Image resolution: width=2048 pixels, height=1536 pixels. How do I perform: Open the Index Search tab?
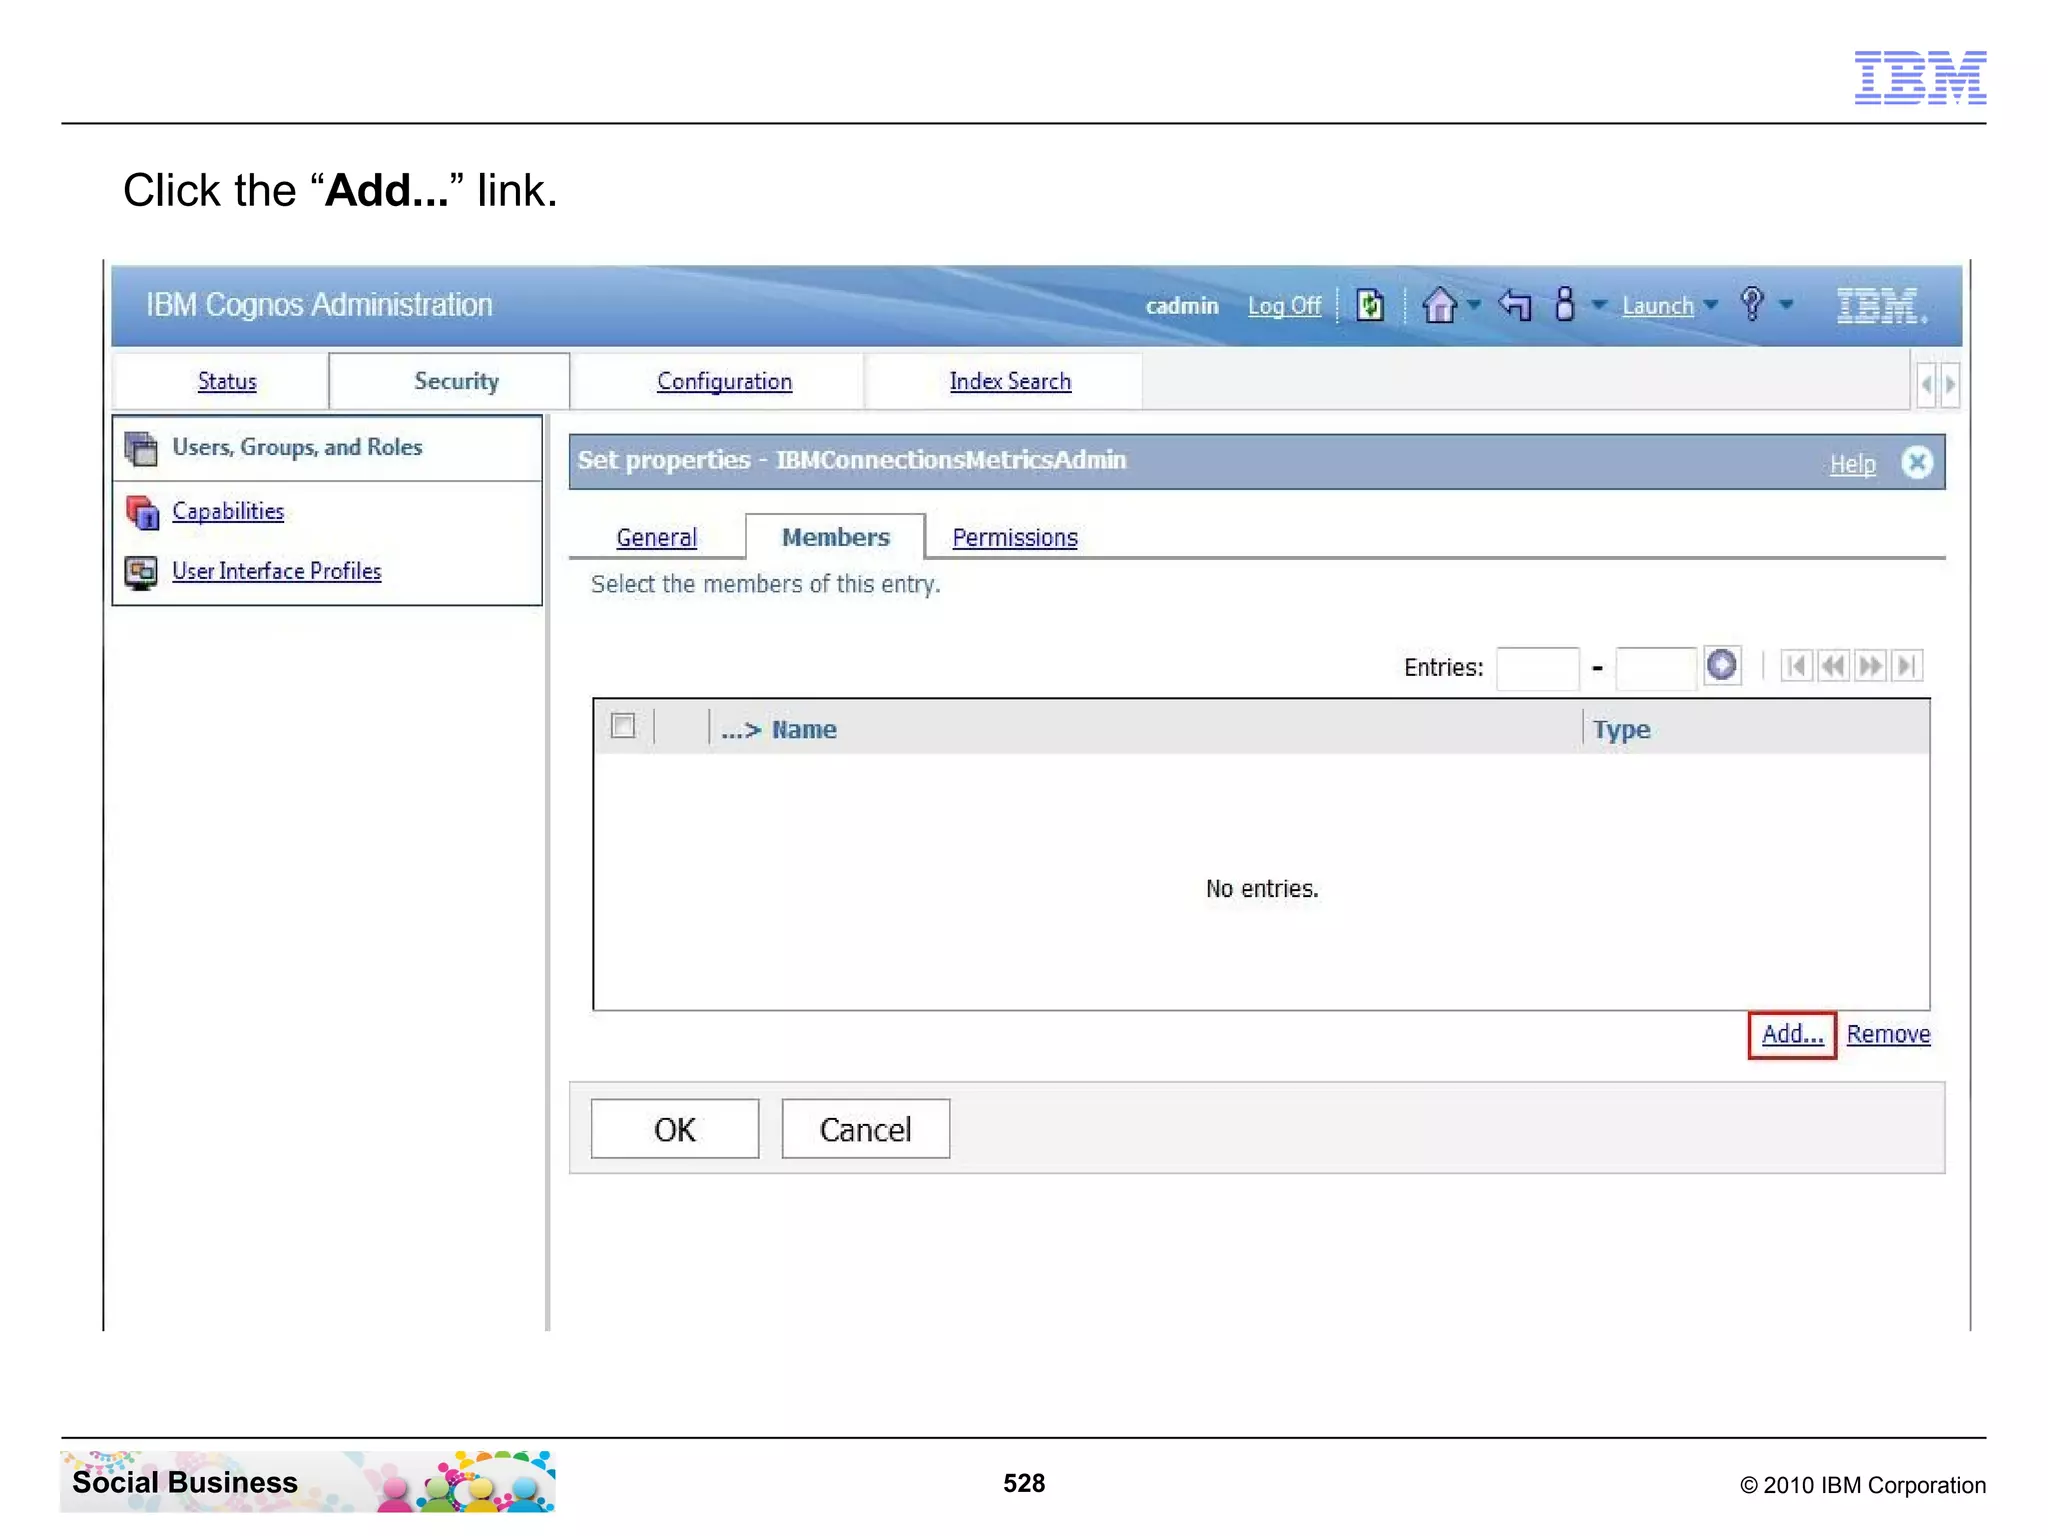click(x=1010, y=381)
